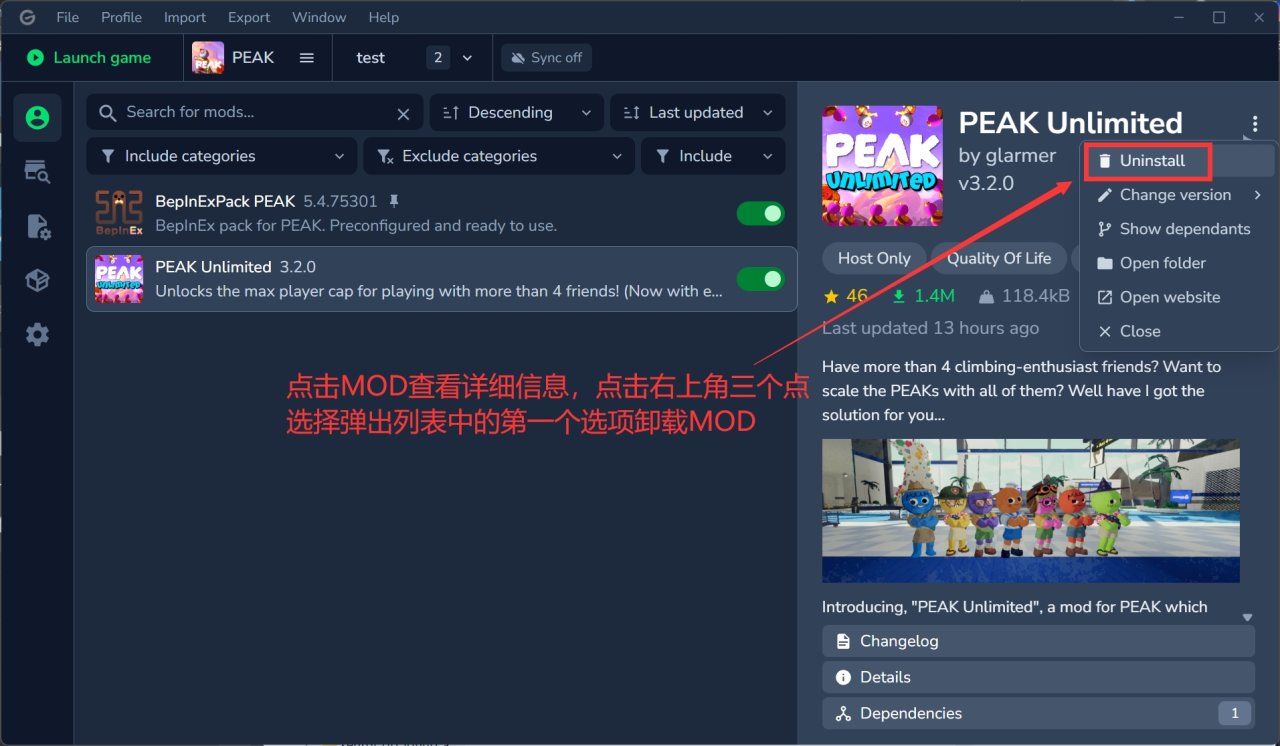The width and height of the screenshot is (1280, 746).
Task: Open the Import menu
Action: click(x=185, y=17)
